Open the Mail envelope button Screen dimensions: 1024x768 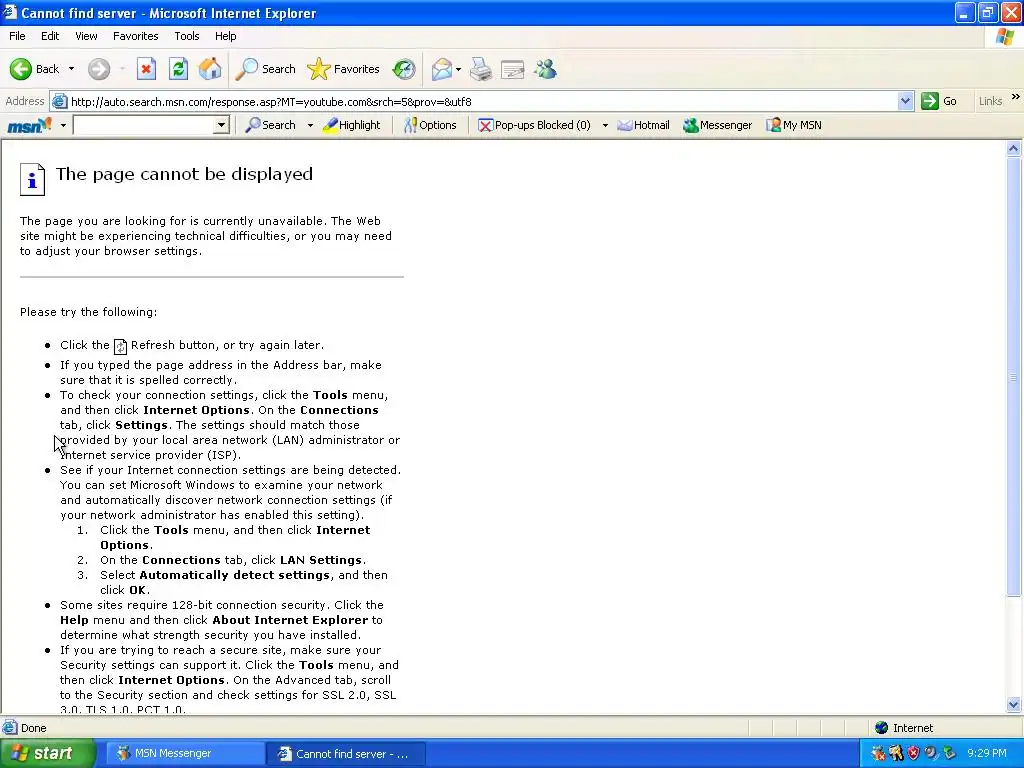442,69
